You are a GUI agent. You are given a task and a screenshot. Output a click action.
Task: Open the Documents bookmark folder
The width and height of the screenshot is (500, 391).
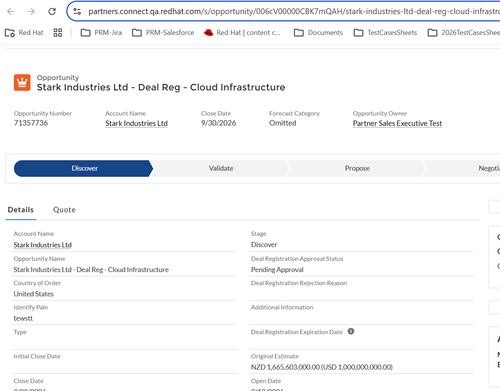318,33
